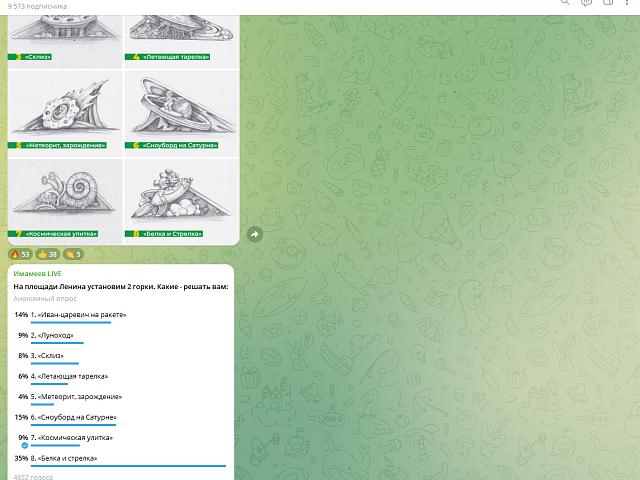Open the channel comments icon
The height and width of the screenshot is (480, 640).
[586, 3]
